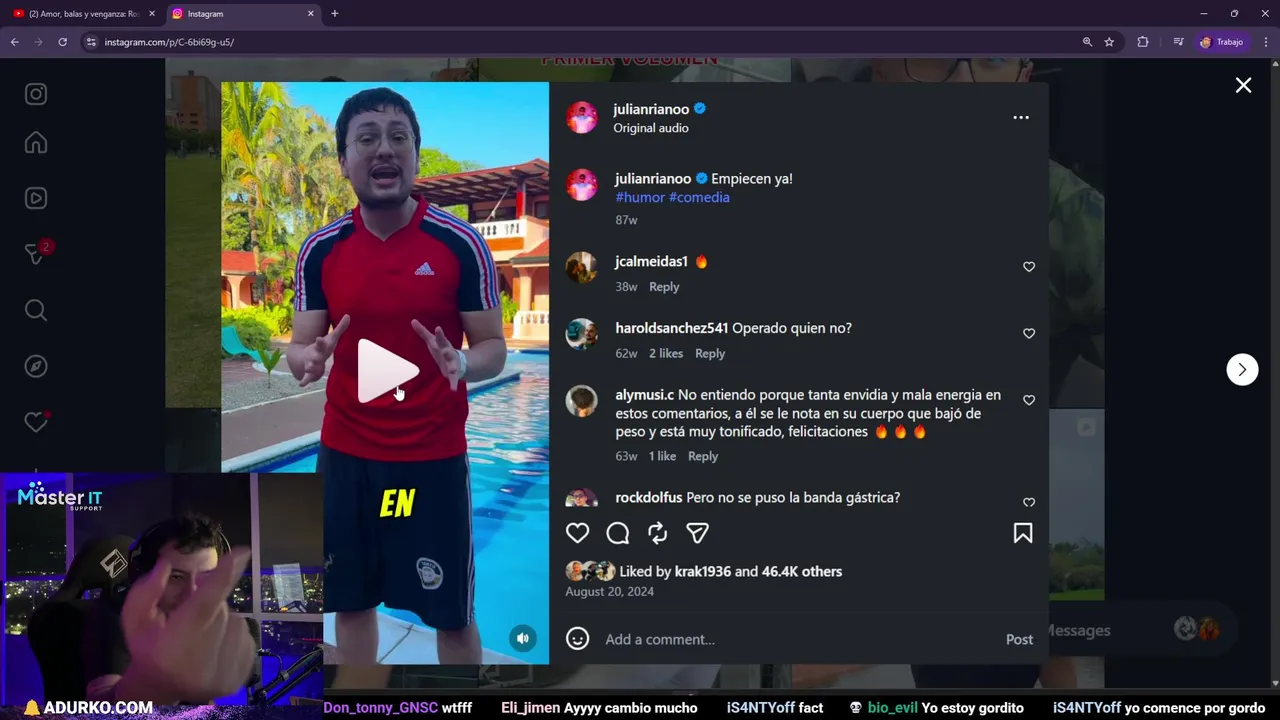
Task: Play the video with center play button
Action: coord(388,371)
